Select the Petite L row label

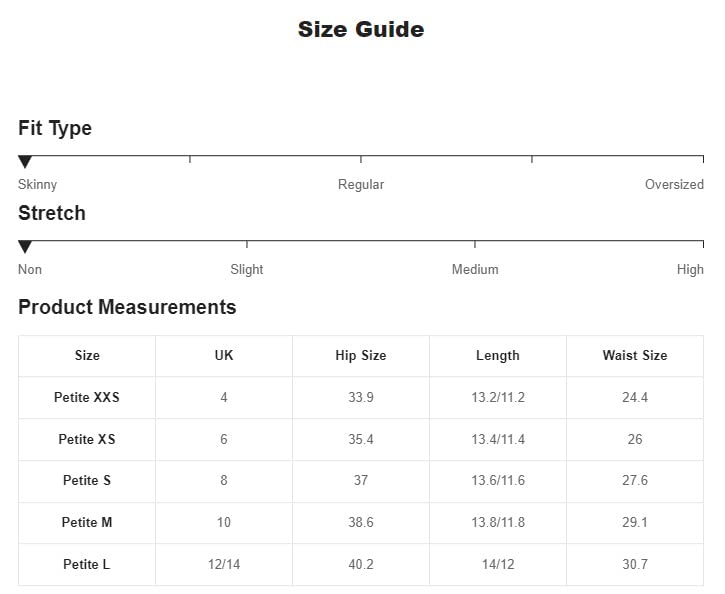[87, 565]
